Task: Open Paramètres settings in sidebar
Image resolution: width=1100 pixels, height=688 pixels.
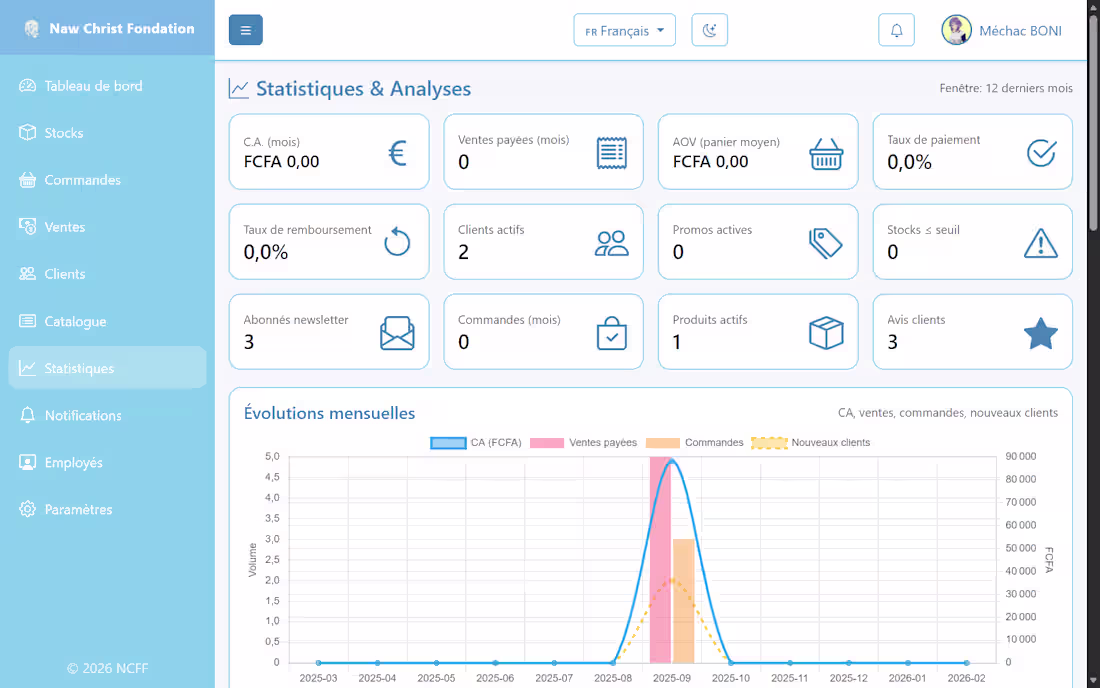Action: coord(107,509)
